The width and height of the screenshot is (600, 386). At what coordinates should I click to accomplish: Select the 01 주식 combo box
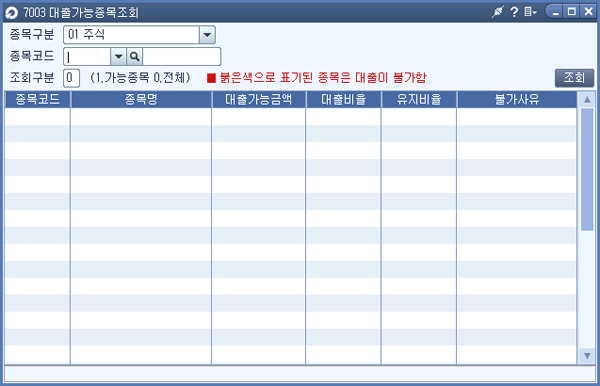(139, 35)
